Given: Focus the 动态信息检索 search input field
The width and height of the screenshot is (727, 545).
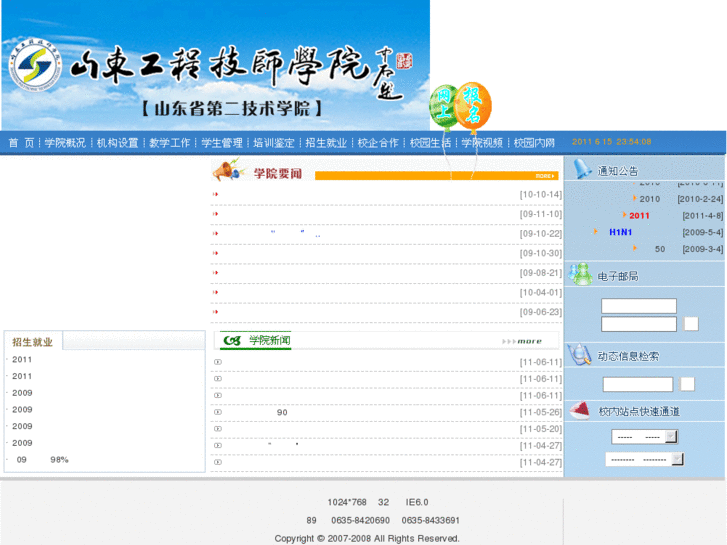Looking at the screenshot, I should coord(638,384).
